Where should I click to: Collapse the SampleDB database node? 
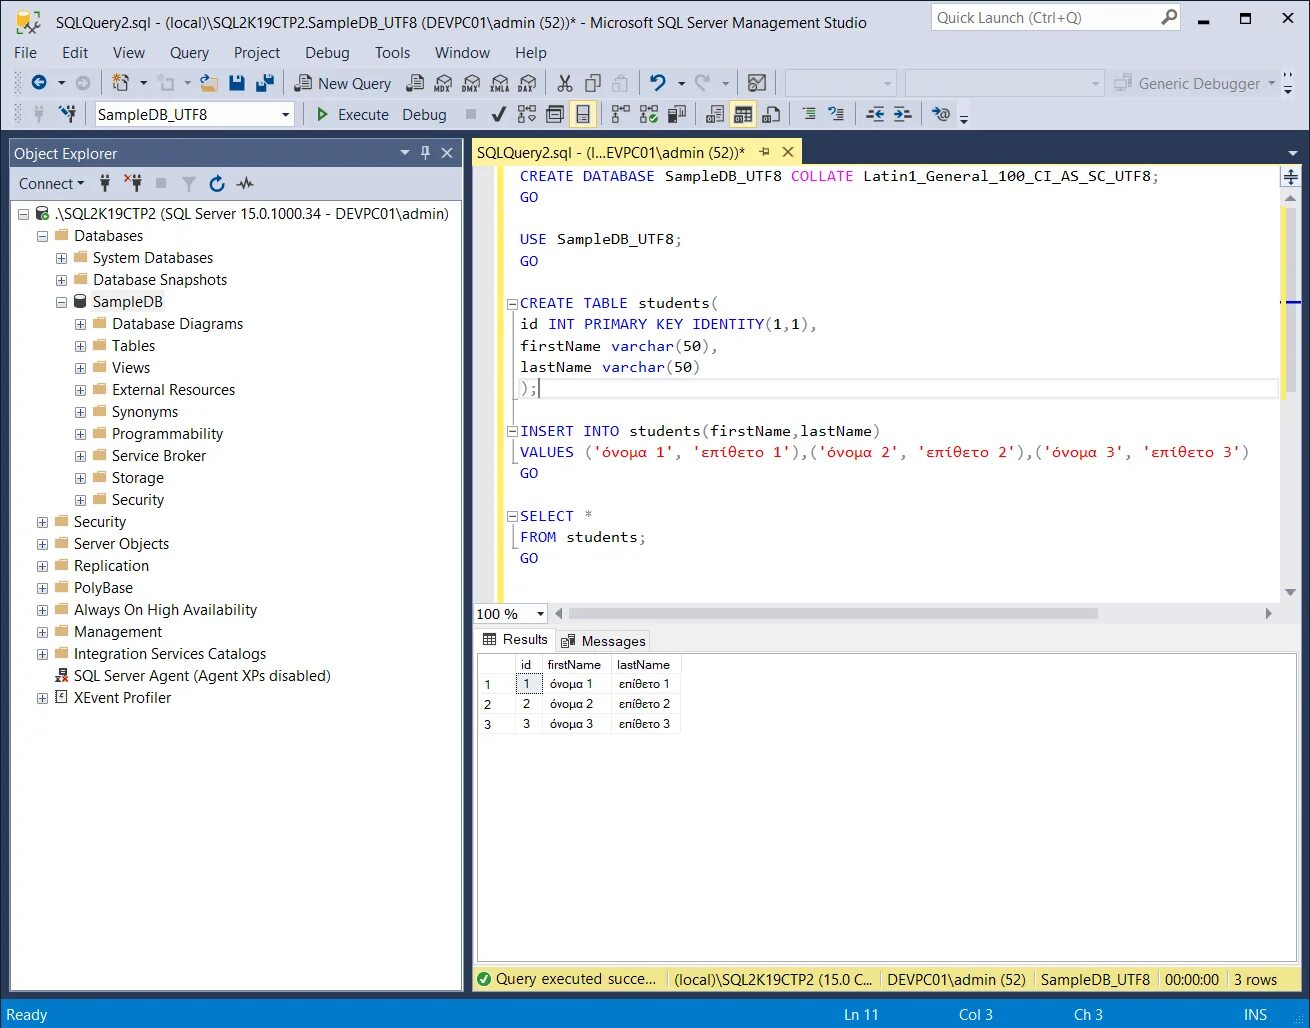(62, 302)
